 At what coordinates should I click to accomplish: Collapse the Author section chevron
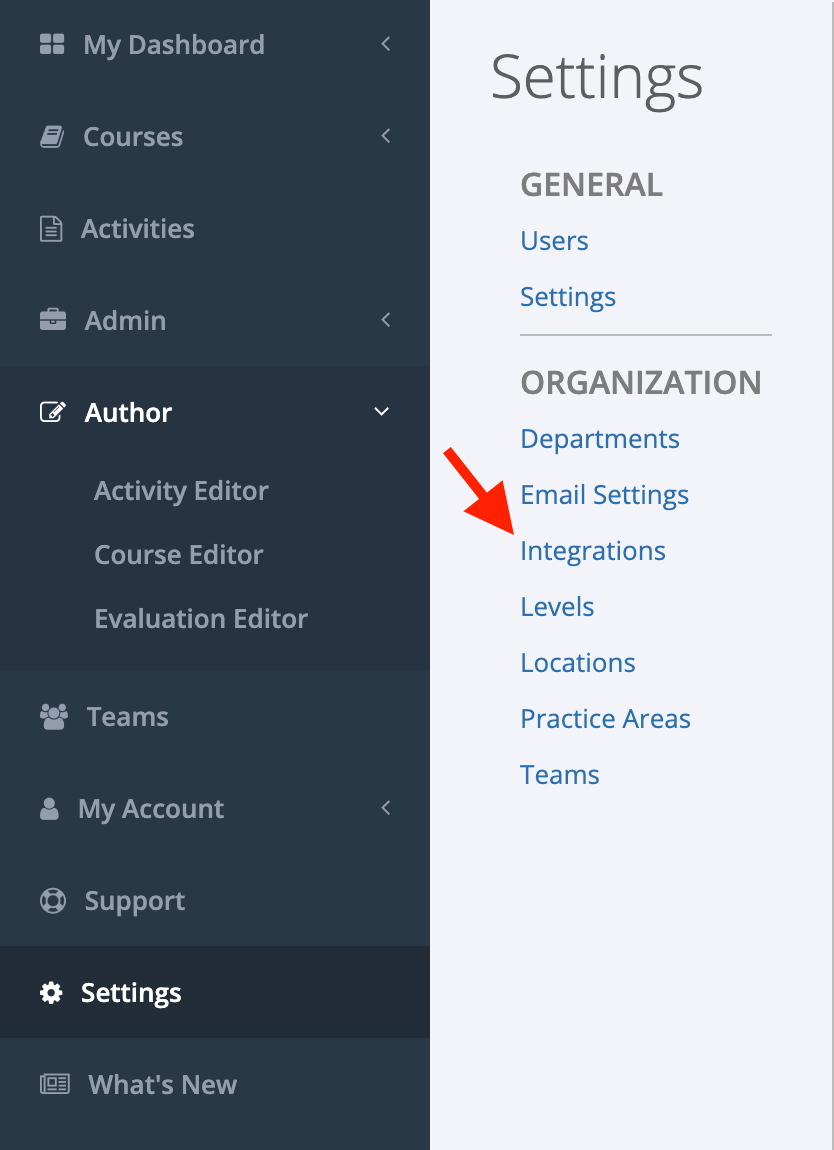[x=381, y=411]
